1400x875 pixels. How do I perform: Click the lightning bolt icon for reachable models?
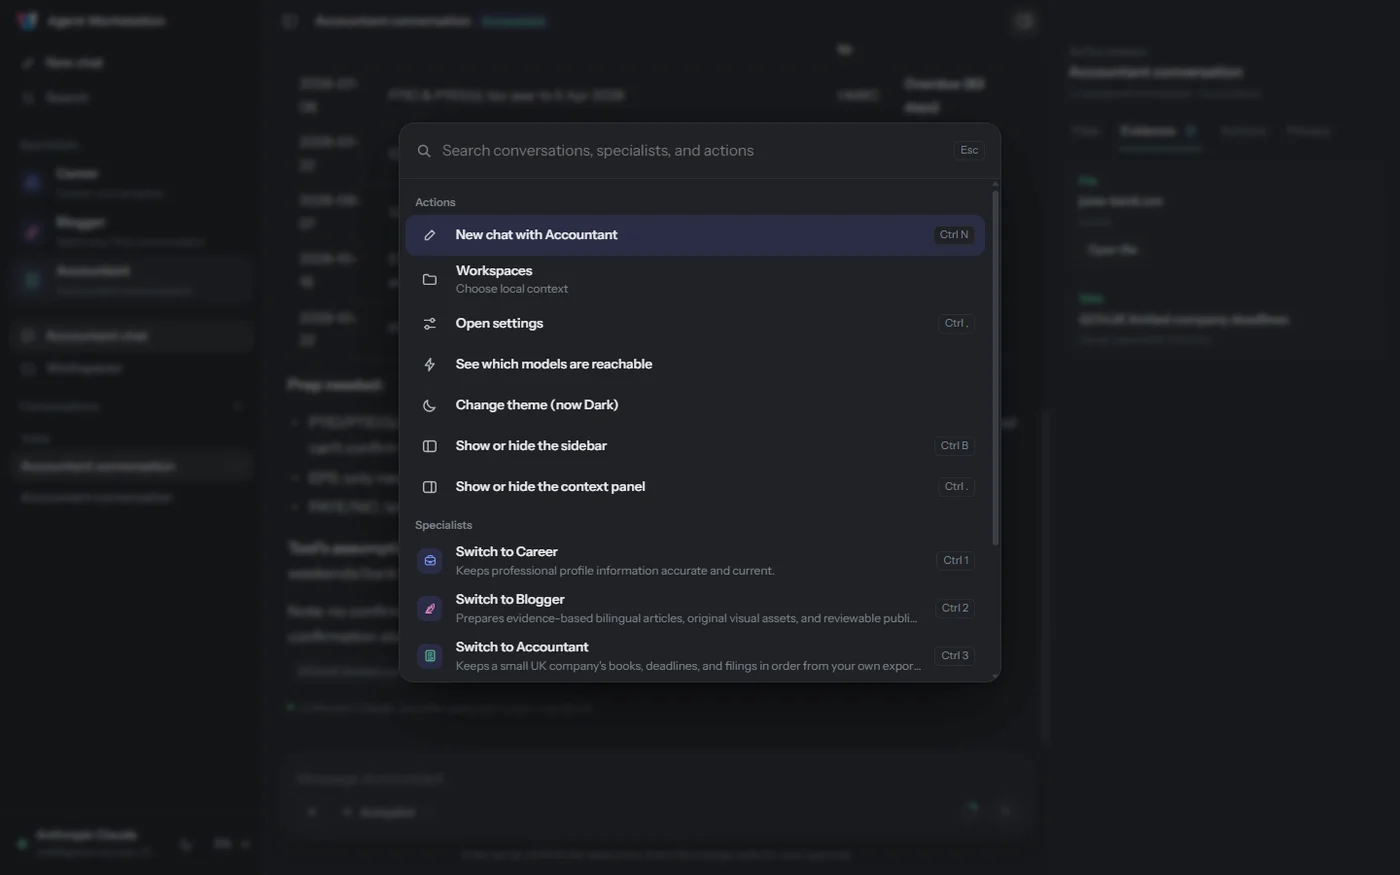click(430, 364)
